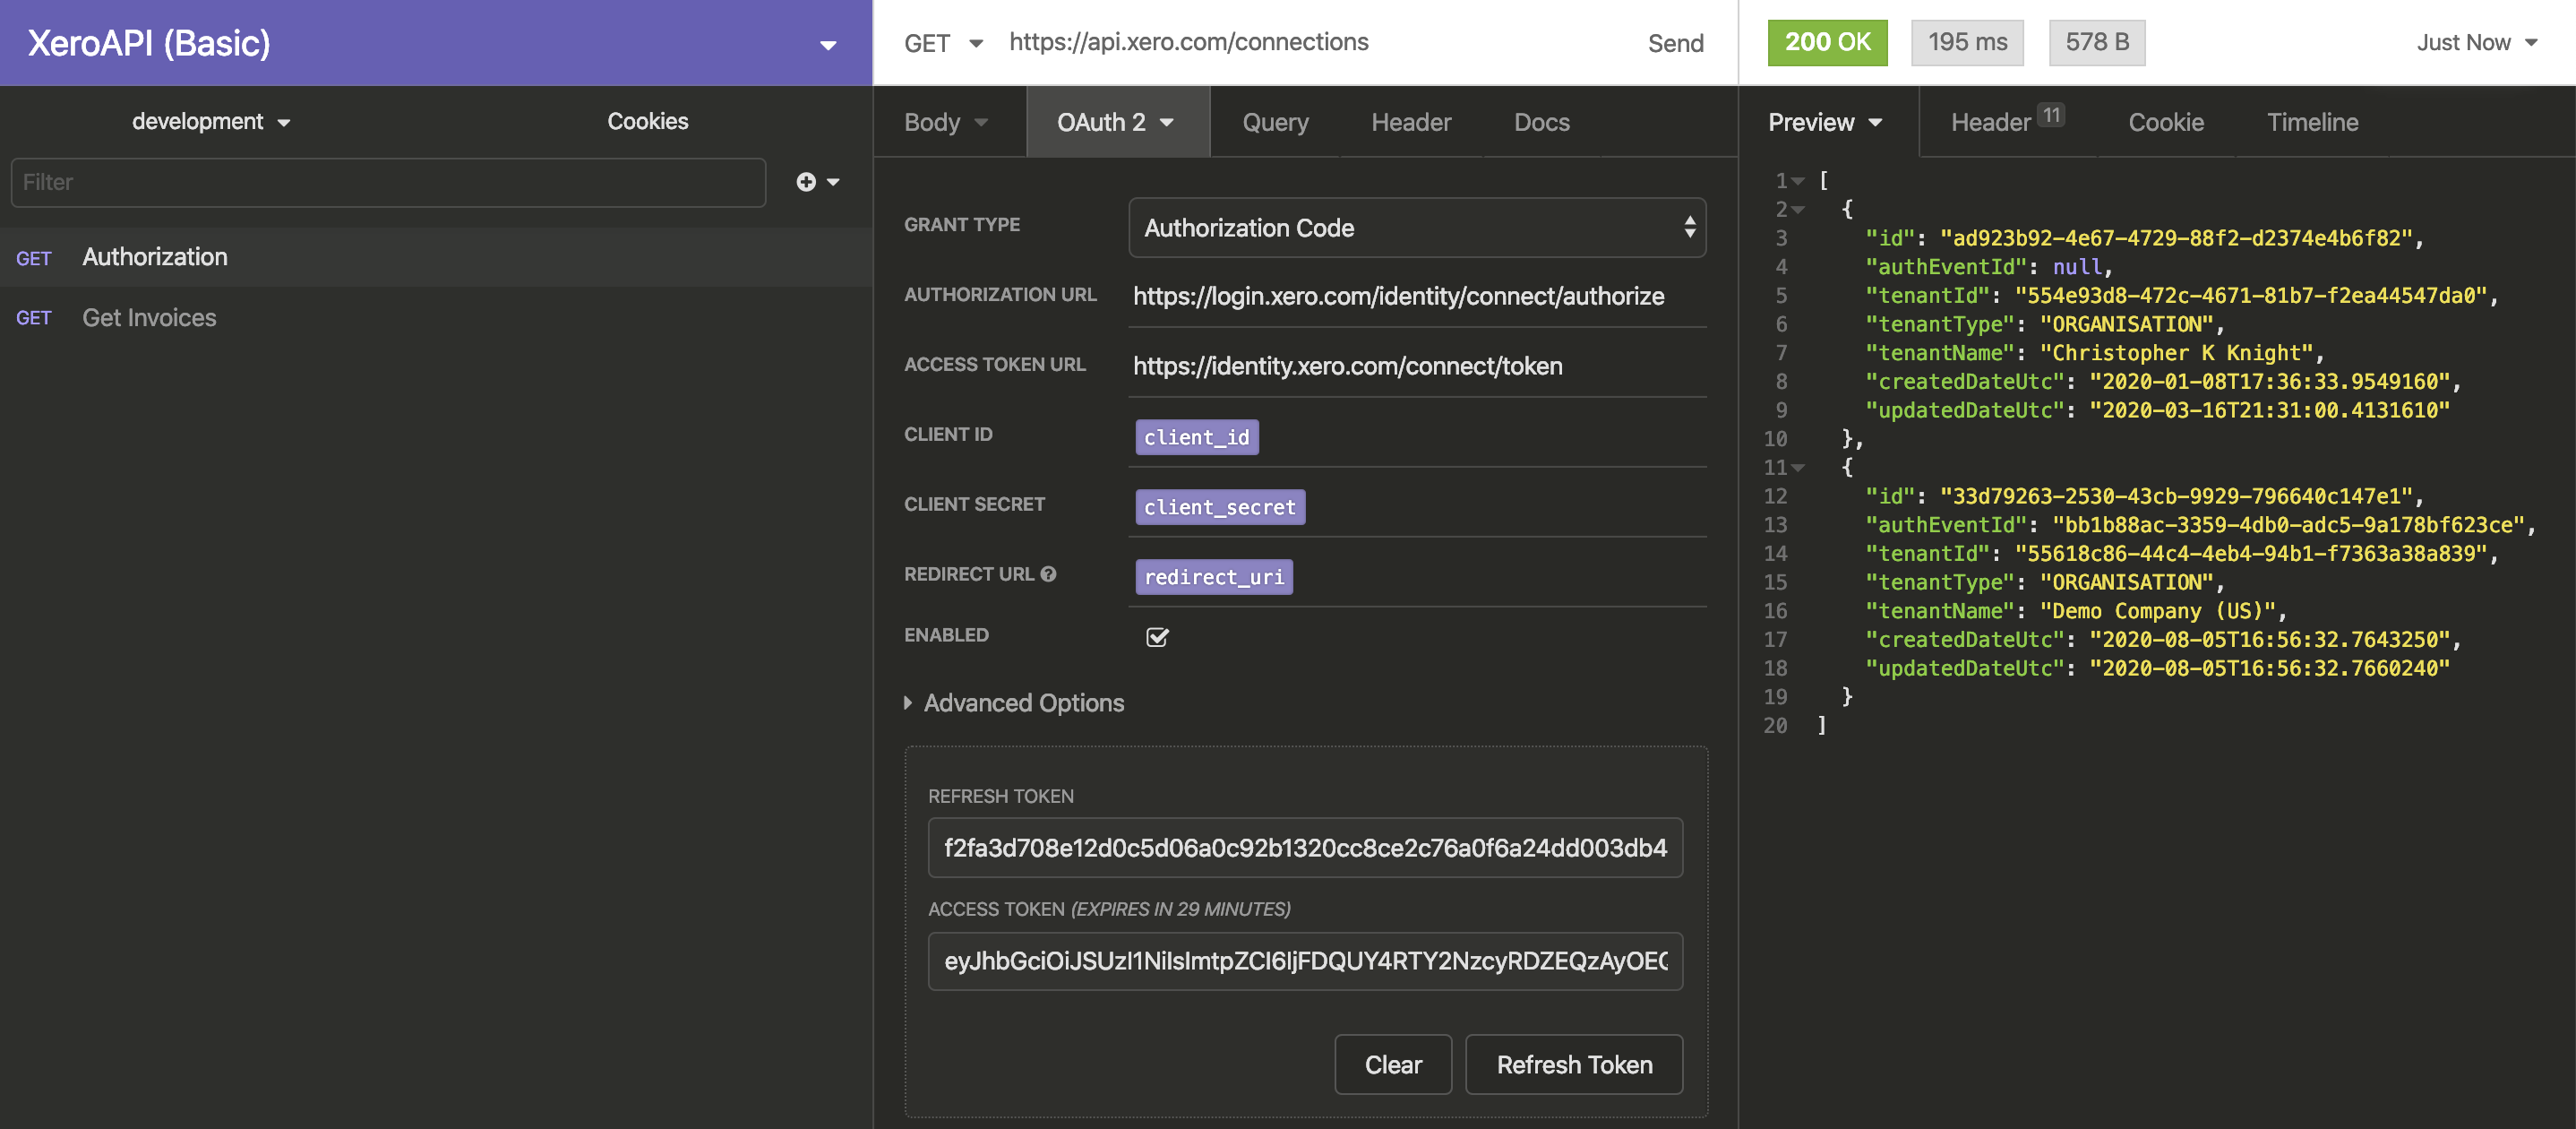Click the Access Token input field
The width and height of the screenshot is (2576, 1129).
(x=1304, y=958)
